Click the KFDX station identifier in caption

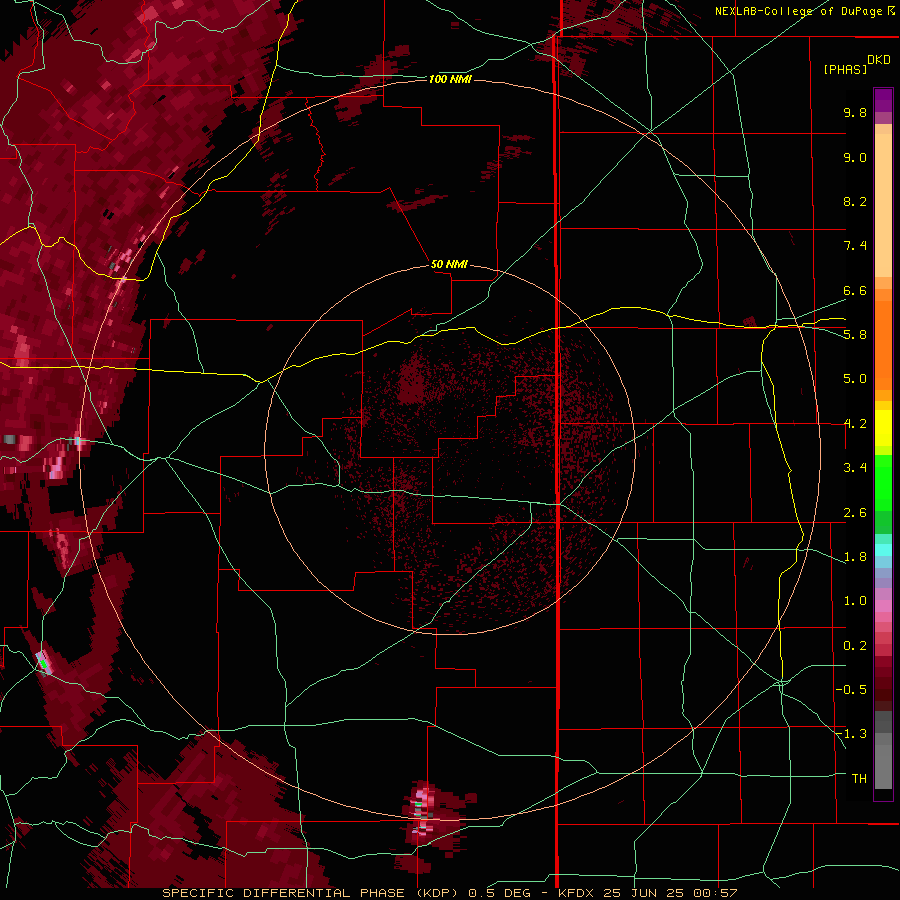click(x=577, y=893)
